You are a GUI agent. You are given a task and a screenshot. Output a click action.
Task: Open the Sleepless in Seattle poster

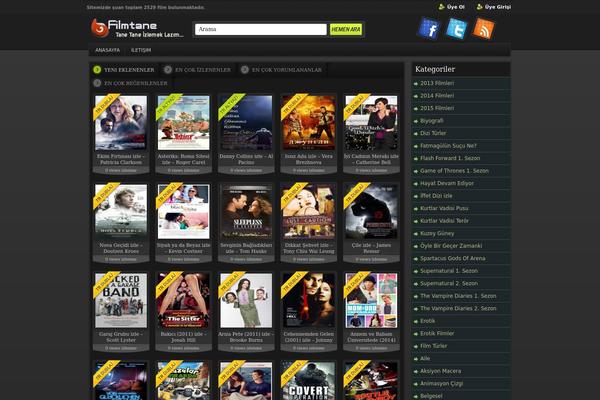(x=246, y=211)
